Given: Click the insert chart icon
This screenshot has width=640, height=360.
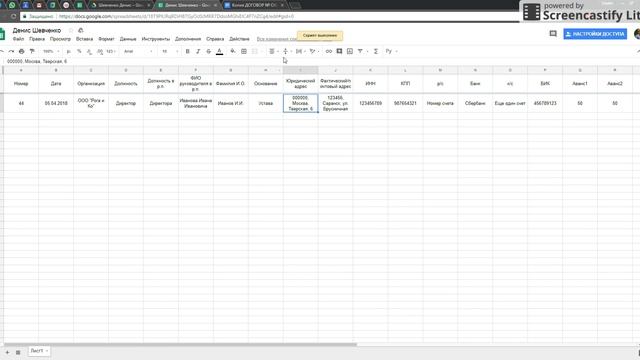Looking at the screenshot, I should click(x=350, y=51).
